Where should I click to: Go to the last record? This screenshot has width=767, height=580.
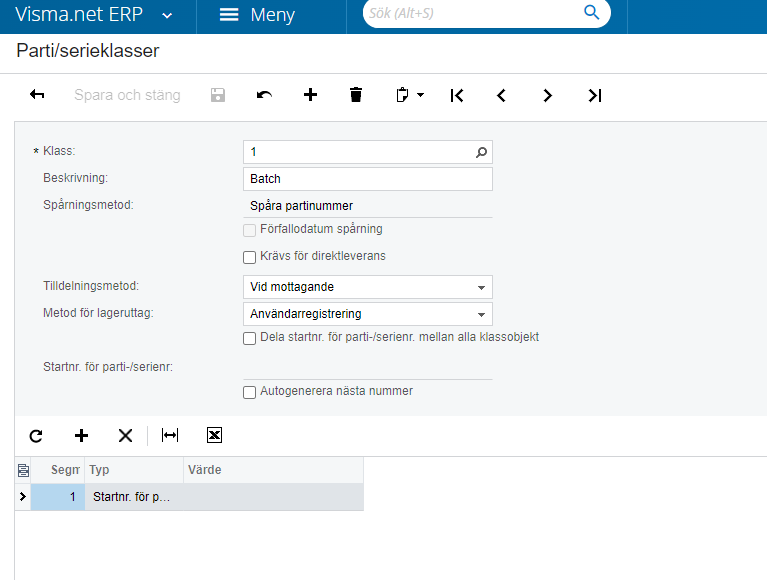[594, 95]
